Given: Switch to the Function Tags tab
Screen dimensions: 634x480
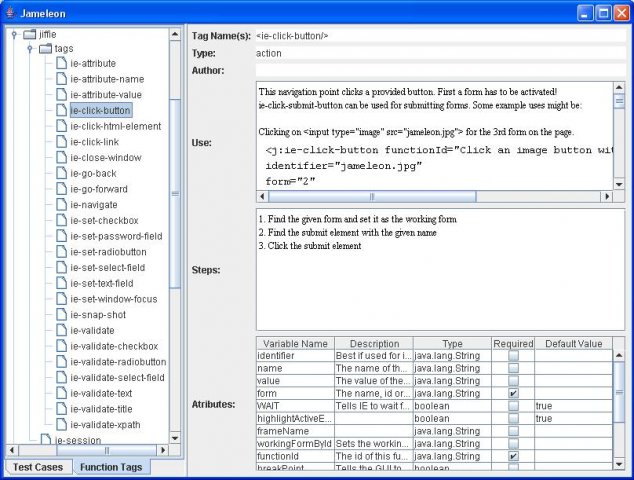Looking at the screenshot, I should point(110,467).
